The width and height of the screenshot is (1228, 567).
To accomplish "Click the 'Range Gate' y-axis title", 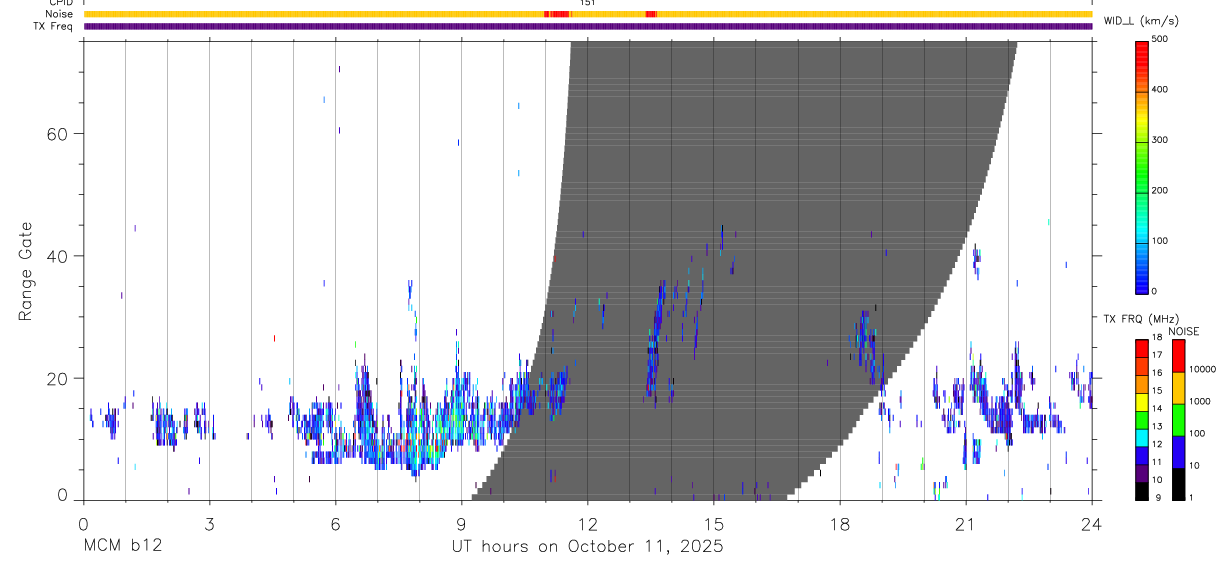I will coord(26,272).
